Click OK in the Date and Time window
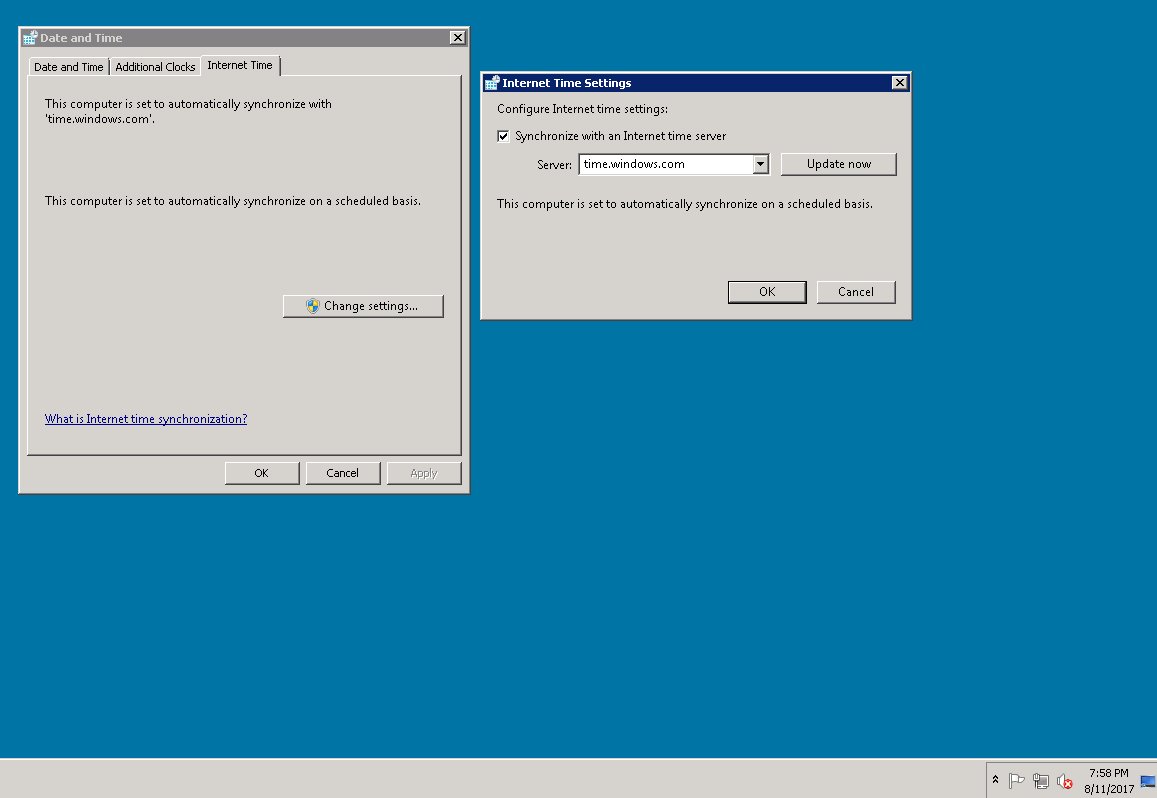The image size is (1157, 798). tap(262, 473)
